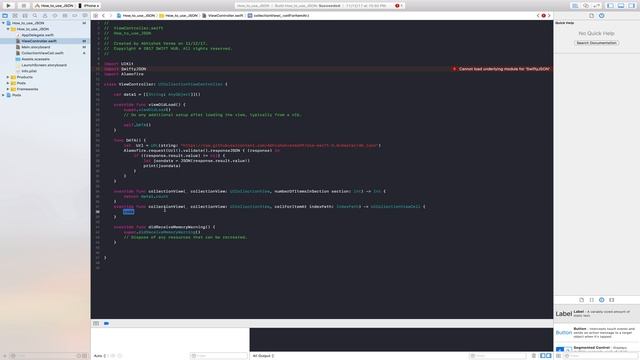Open related items grid in jump bar
The width and height of the screenshot is (640, 360).
(96, 16)
